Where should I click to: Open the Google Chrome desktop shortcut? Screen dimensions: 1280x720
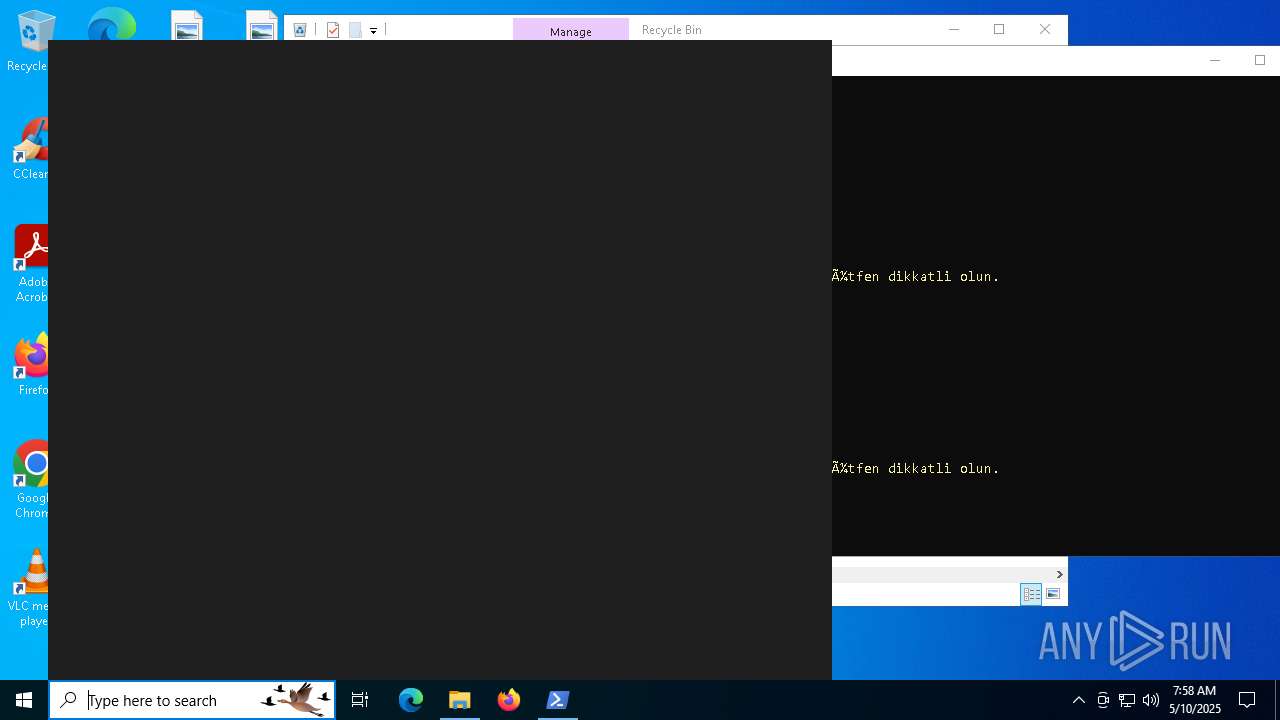pos(32,478)
